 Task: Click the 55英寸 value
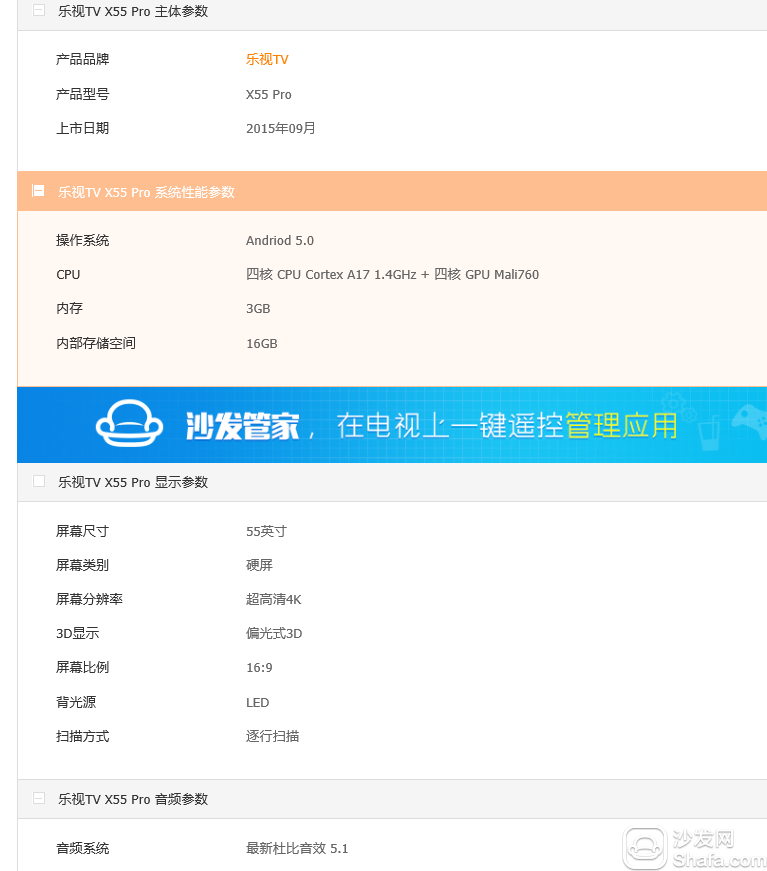coord(266,532)
